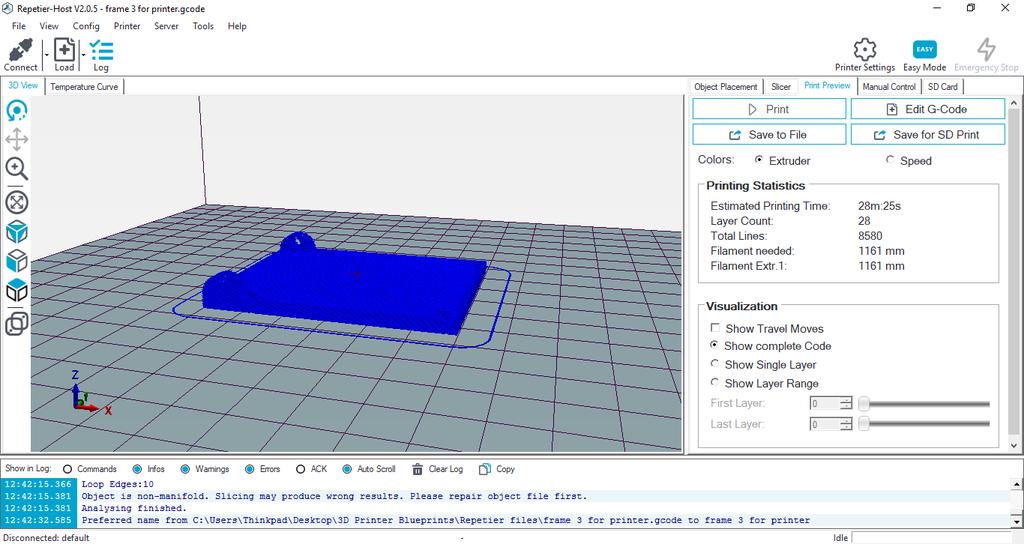Toggle parallel projection icon

(x=16, y=324)
